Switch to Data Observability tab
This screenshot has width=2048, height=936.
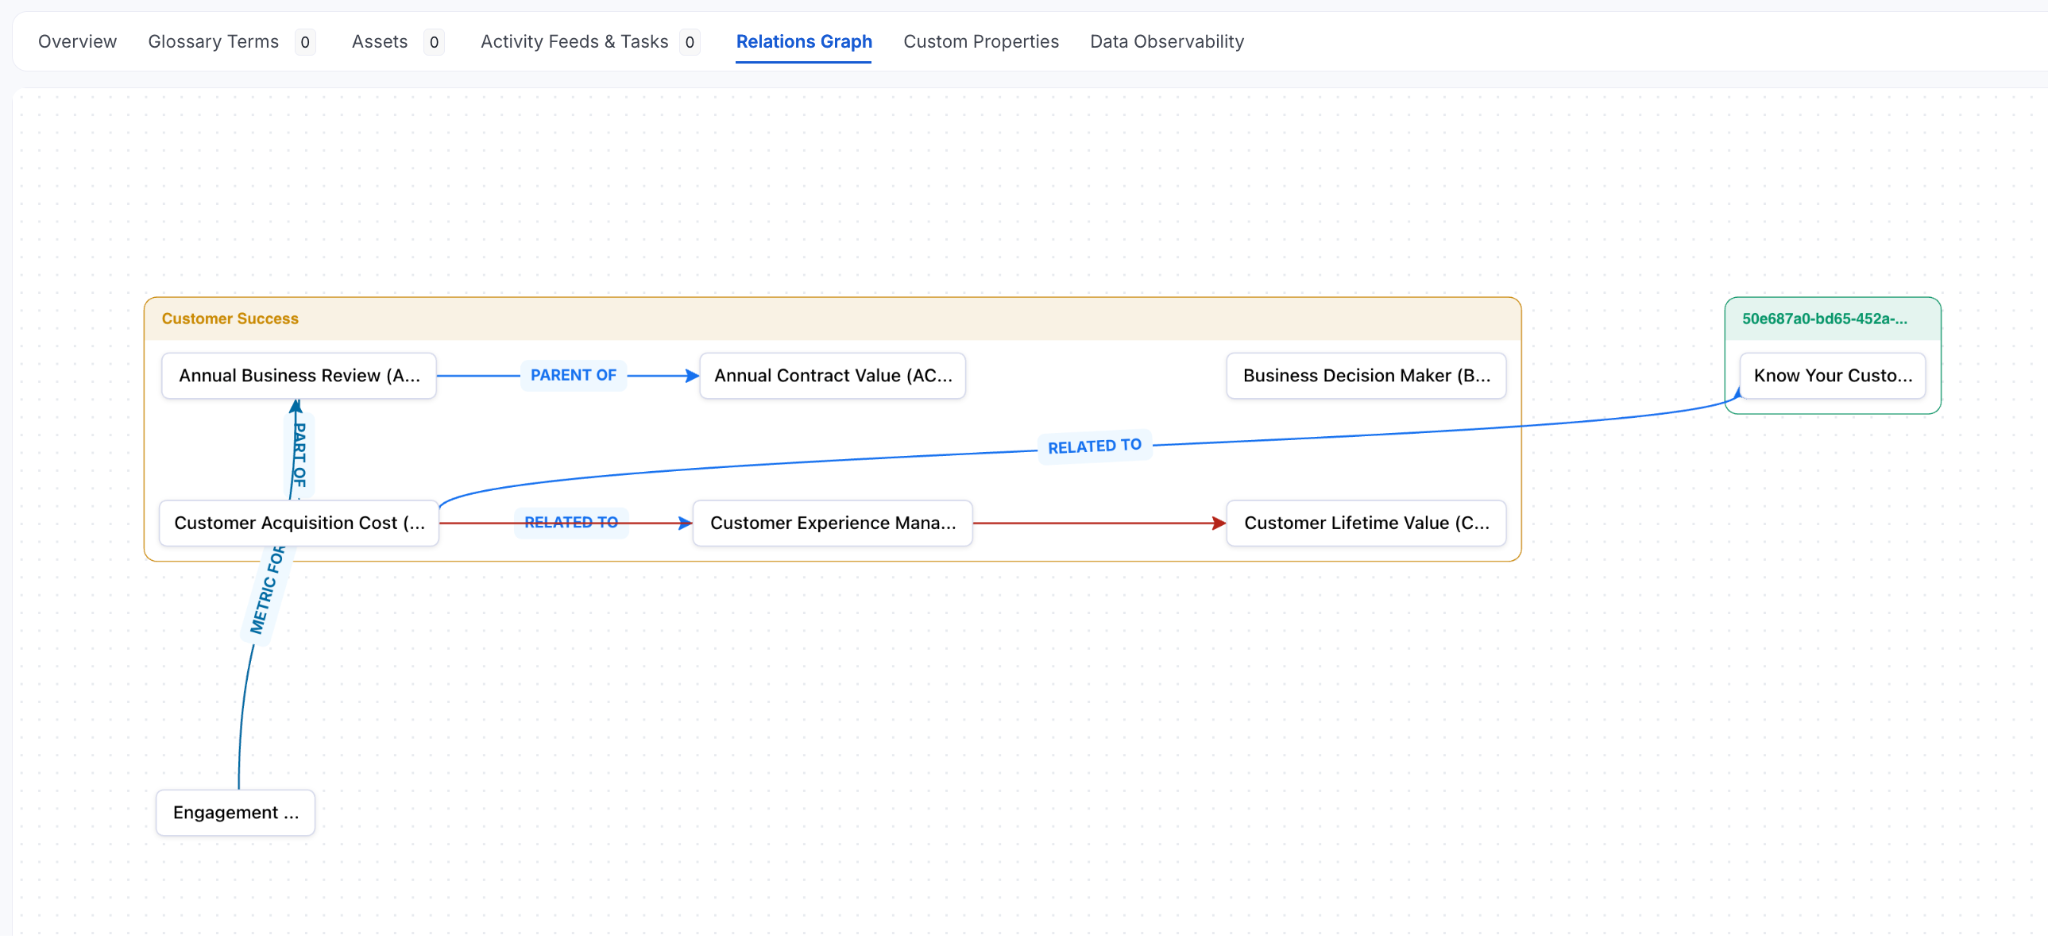[x=1166, y=42]
